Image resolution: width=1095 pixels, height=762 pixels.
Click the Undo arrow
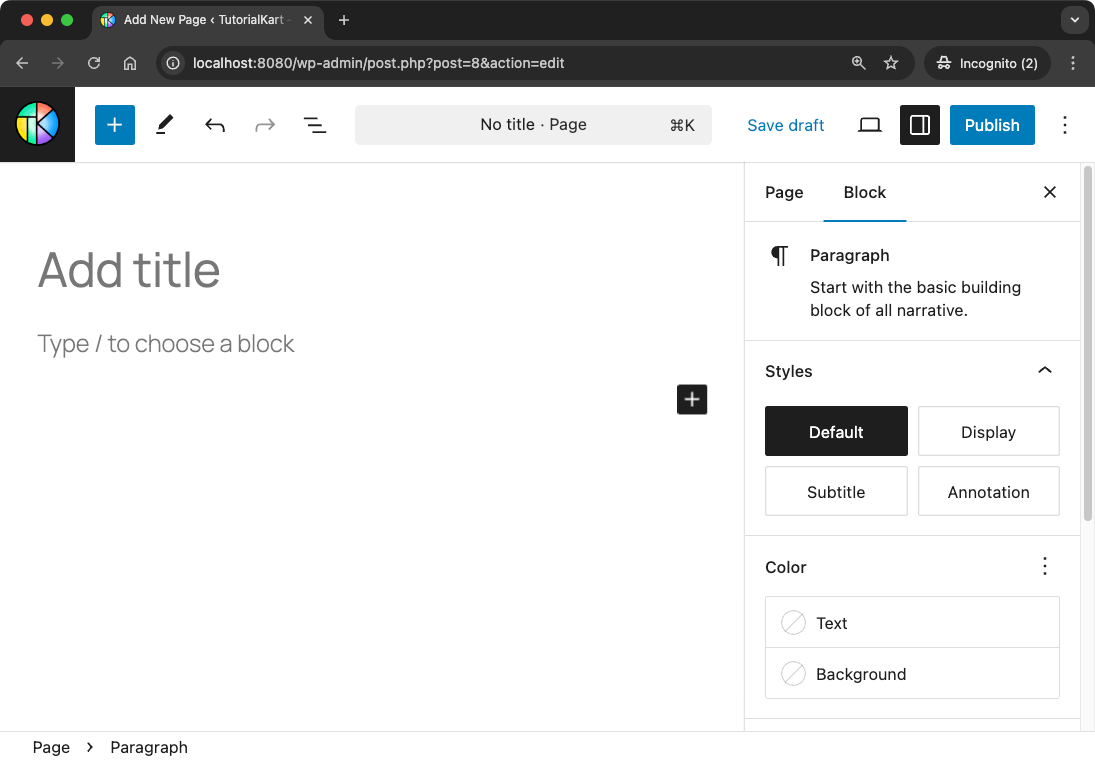(x=214, y=124)
